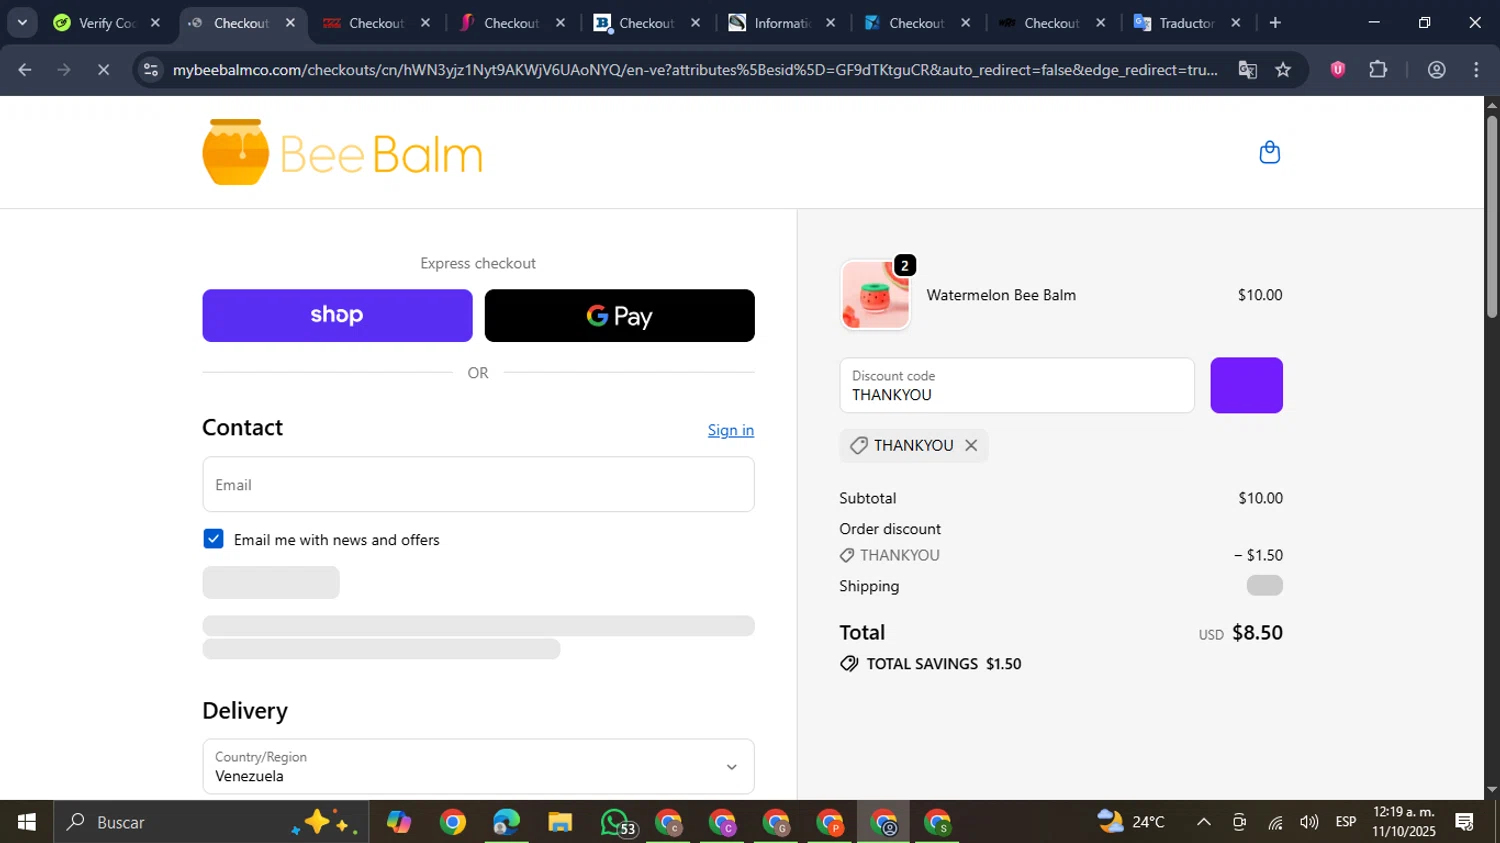The width and height of the screenshot is (1500, 843).
Task: Pay with the Google Pay button
Action: point(619,315)
